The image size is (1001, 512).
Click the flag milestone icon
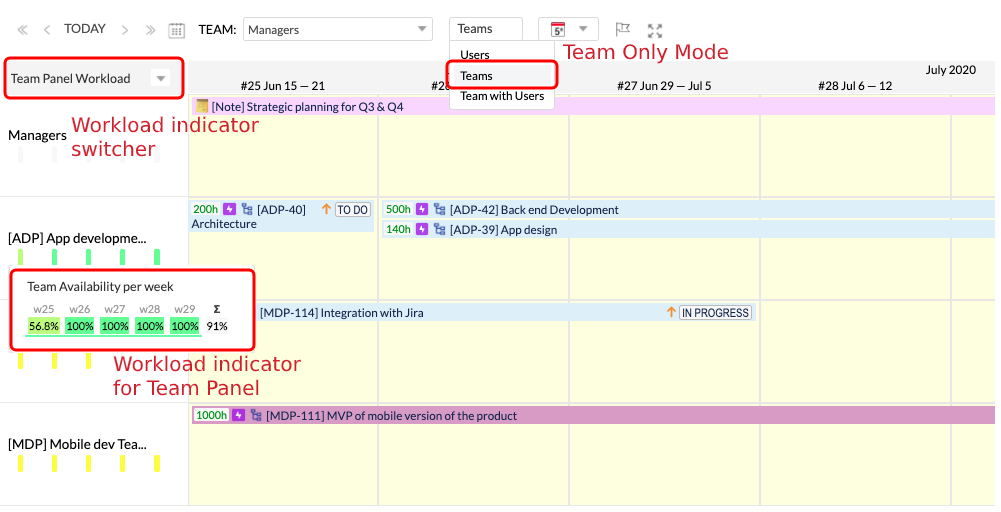(622, 30)
